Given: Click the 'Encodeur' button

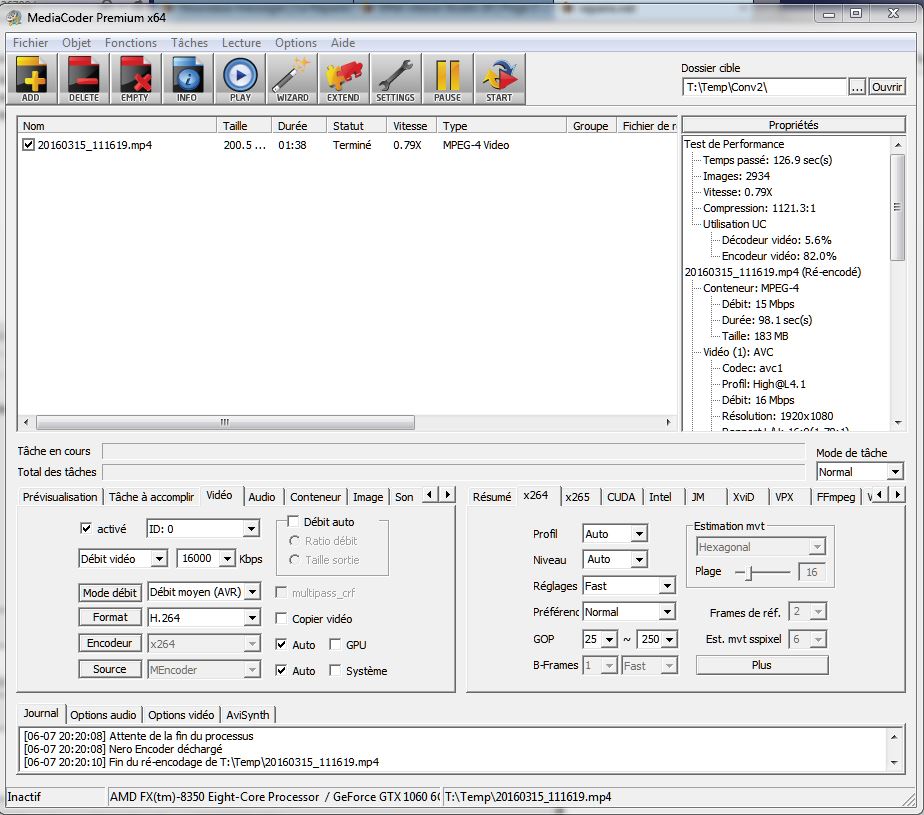Looking at the screenshot, I should click(x=110, y=643).
